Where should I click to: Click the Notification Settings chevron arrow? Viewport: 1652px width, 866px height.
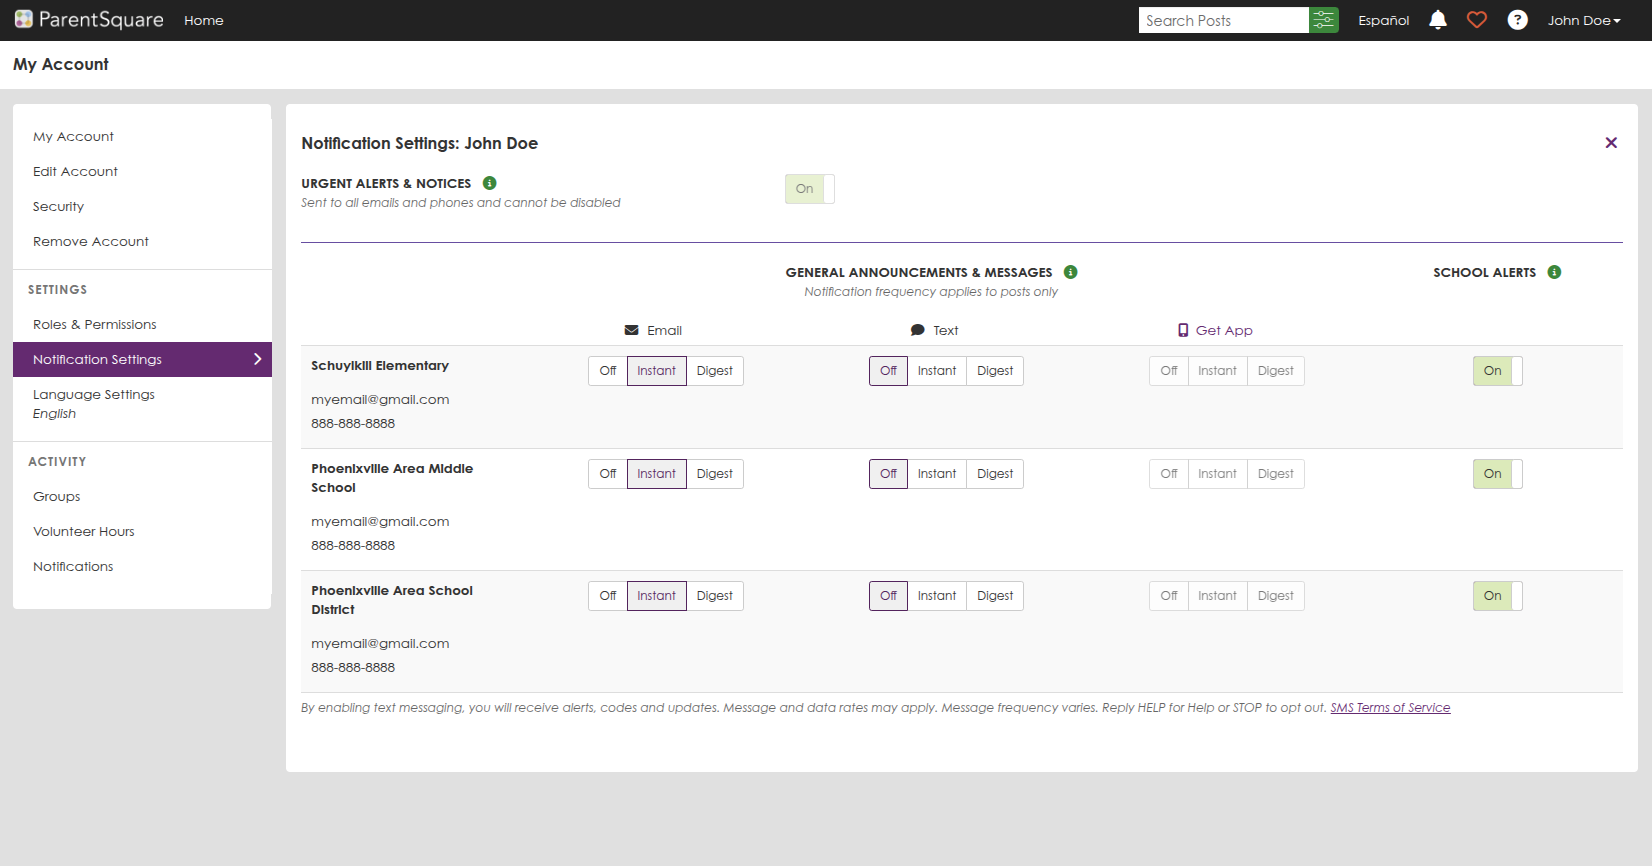pyautogui.click(x=257, y=359)
